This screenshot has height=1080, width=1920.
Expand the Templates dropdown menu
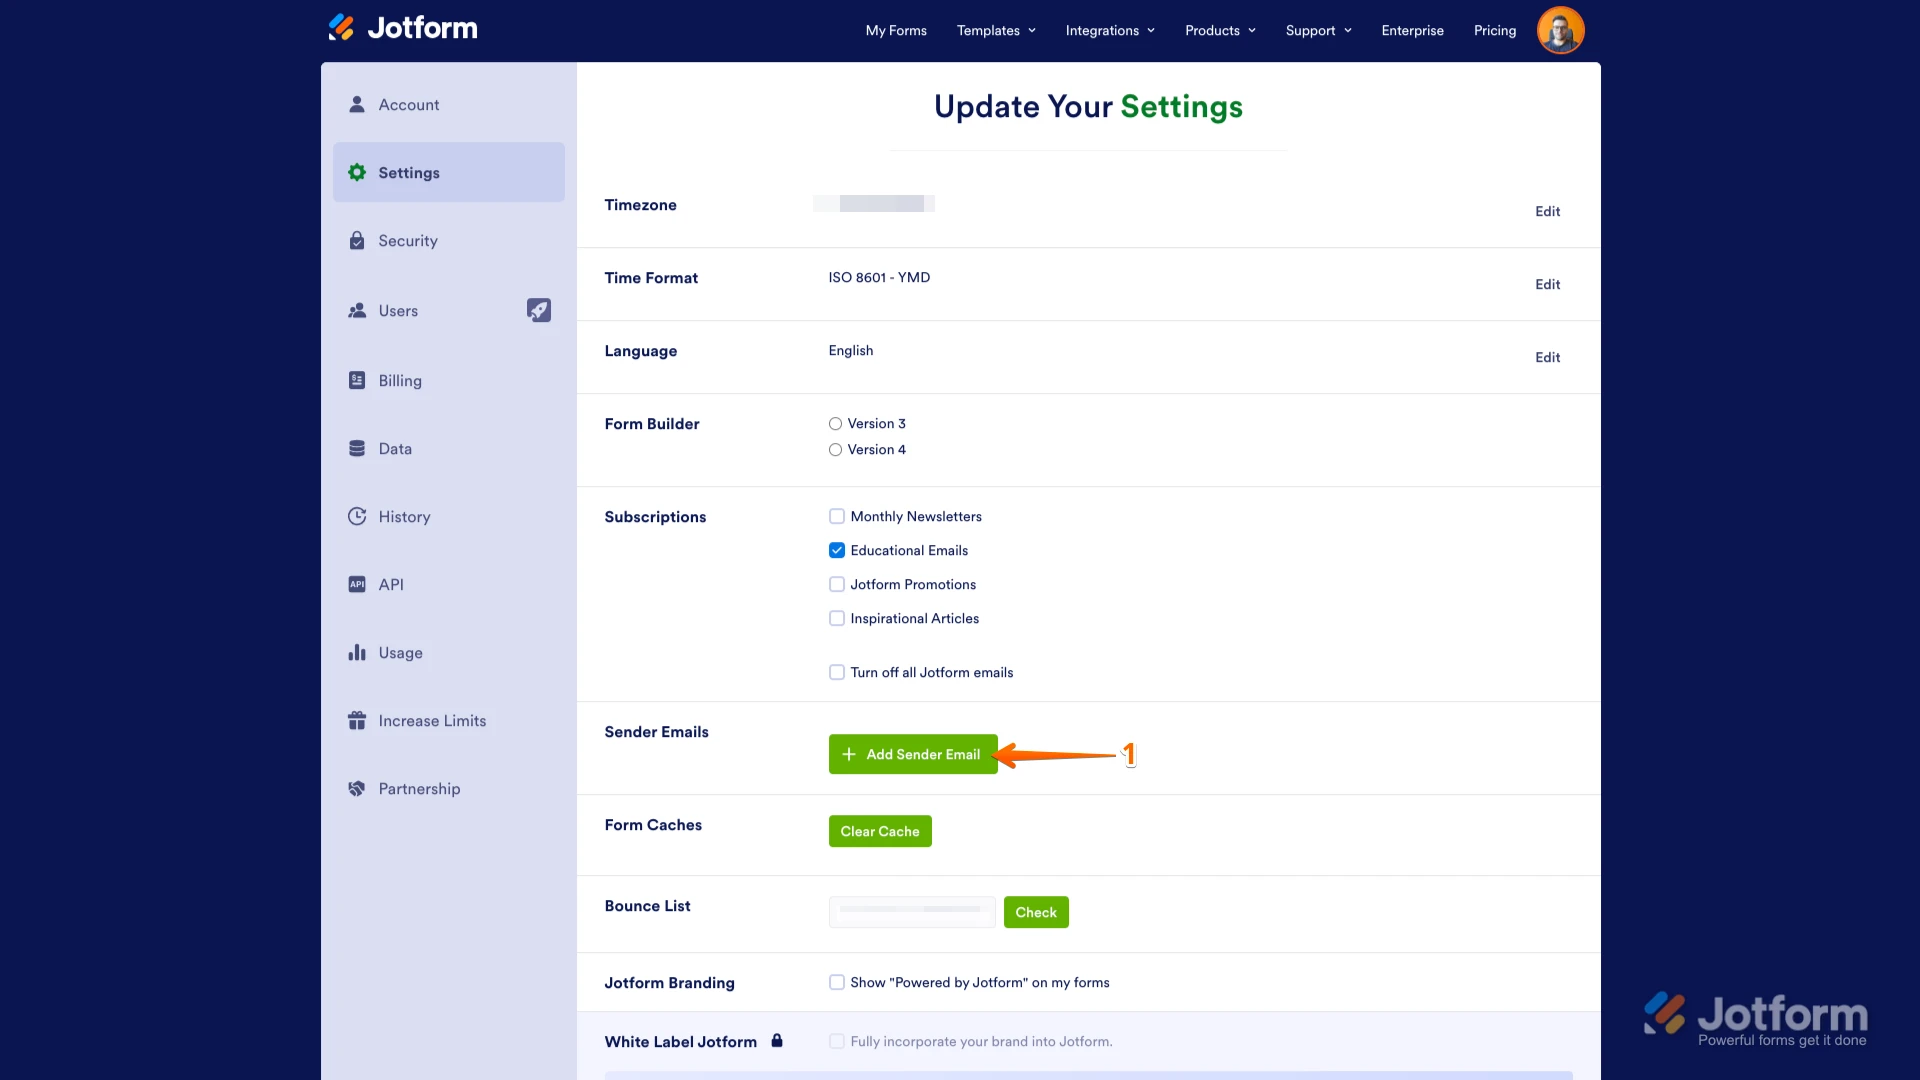996,30
